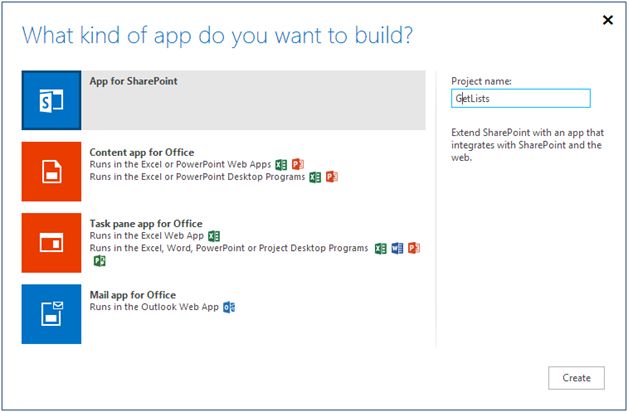Click Excel icon next to Excel Web App
This screenshot has height=412, width=629.
[213, 236]
